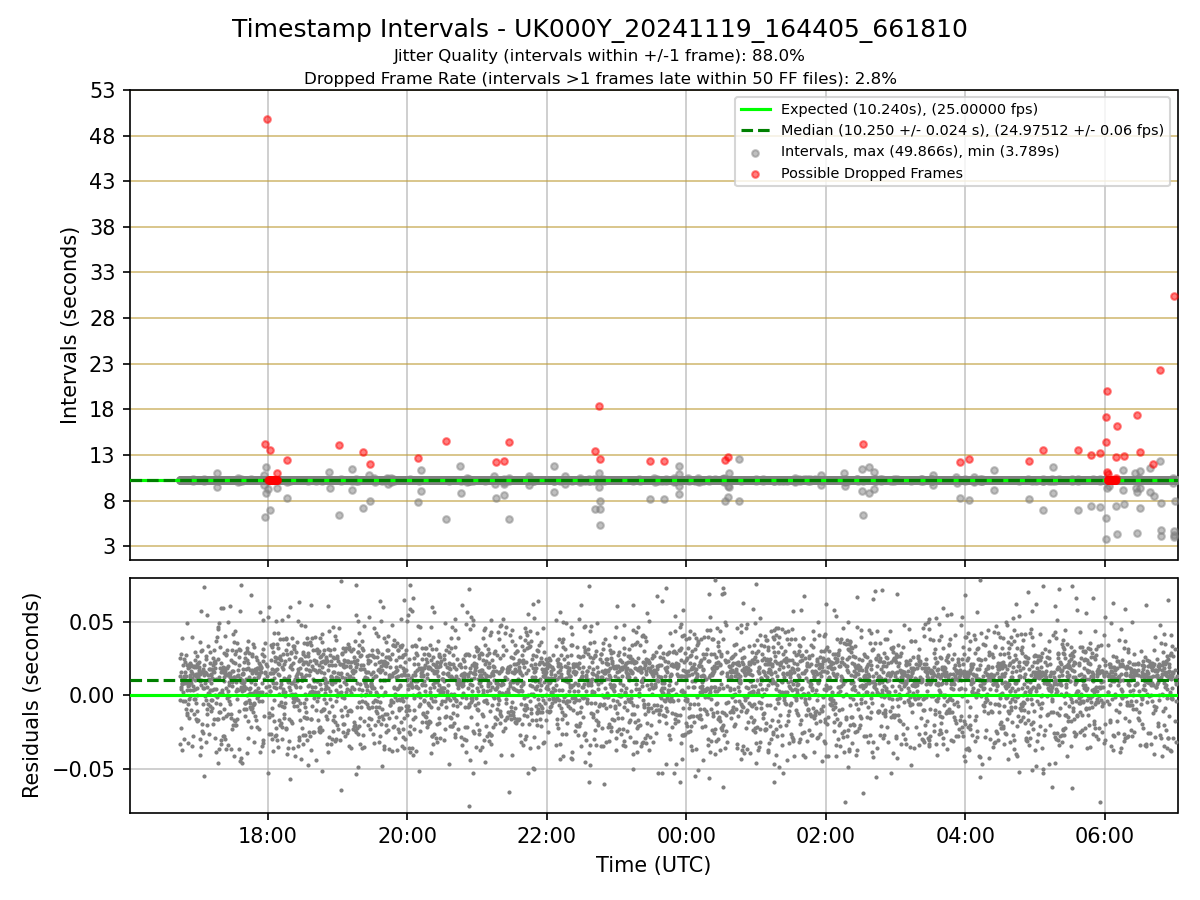The width and height of the screenshot is (1200, 900).
Task: Click the y-axis tick label '3'
Action: 110,546
